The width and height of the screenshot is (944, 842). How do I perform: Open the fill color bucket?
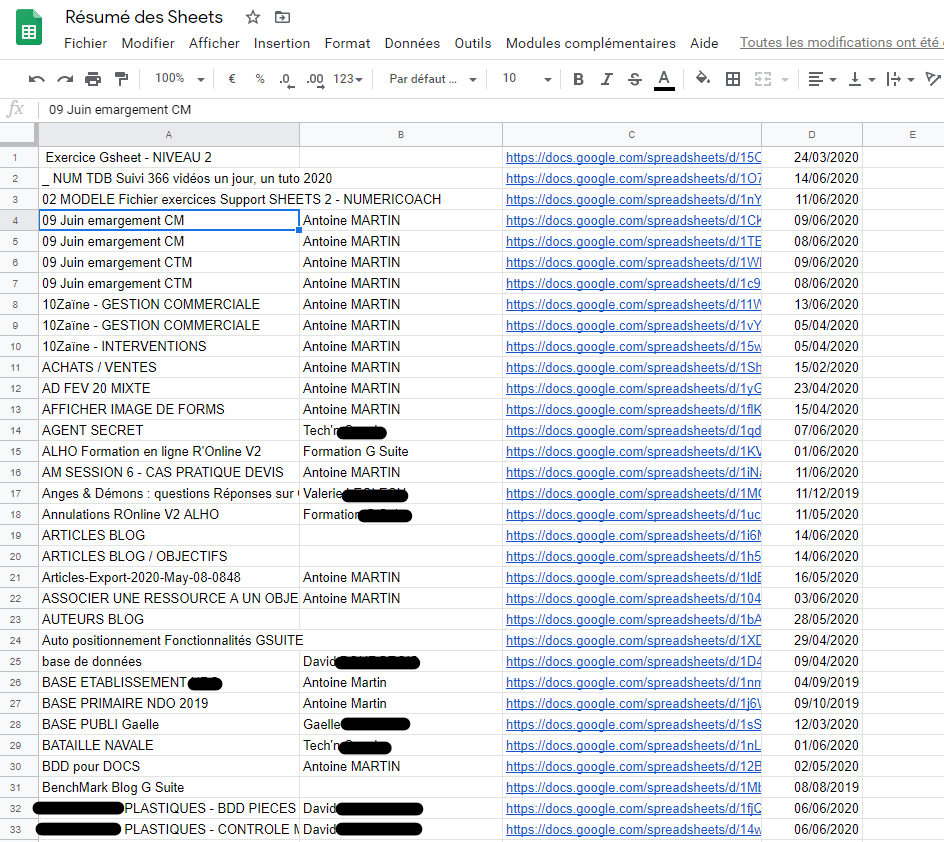703,78
